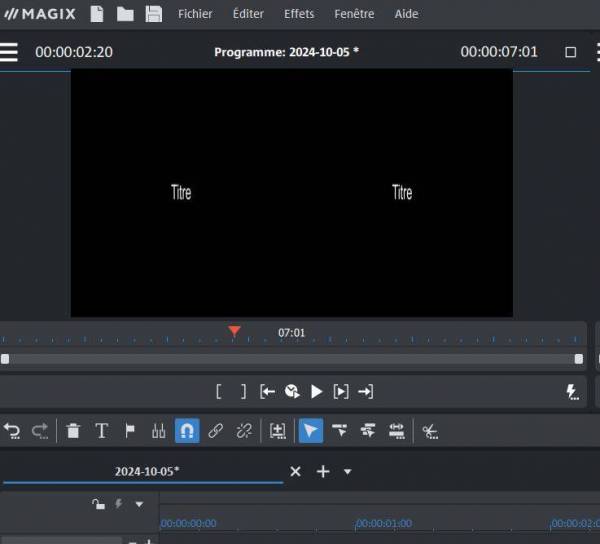This screenshot has height=544, width=600.
Task: Jump to range end
Action: (365, 392)
